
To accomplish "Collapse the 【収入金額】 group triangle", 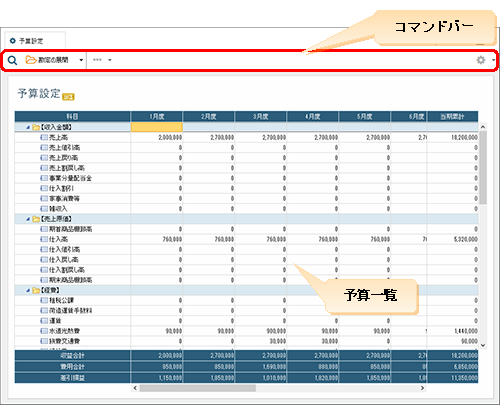I will point(28,127).
